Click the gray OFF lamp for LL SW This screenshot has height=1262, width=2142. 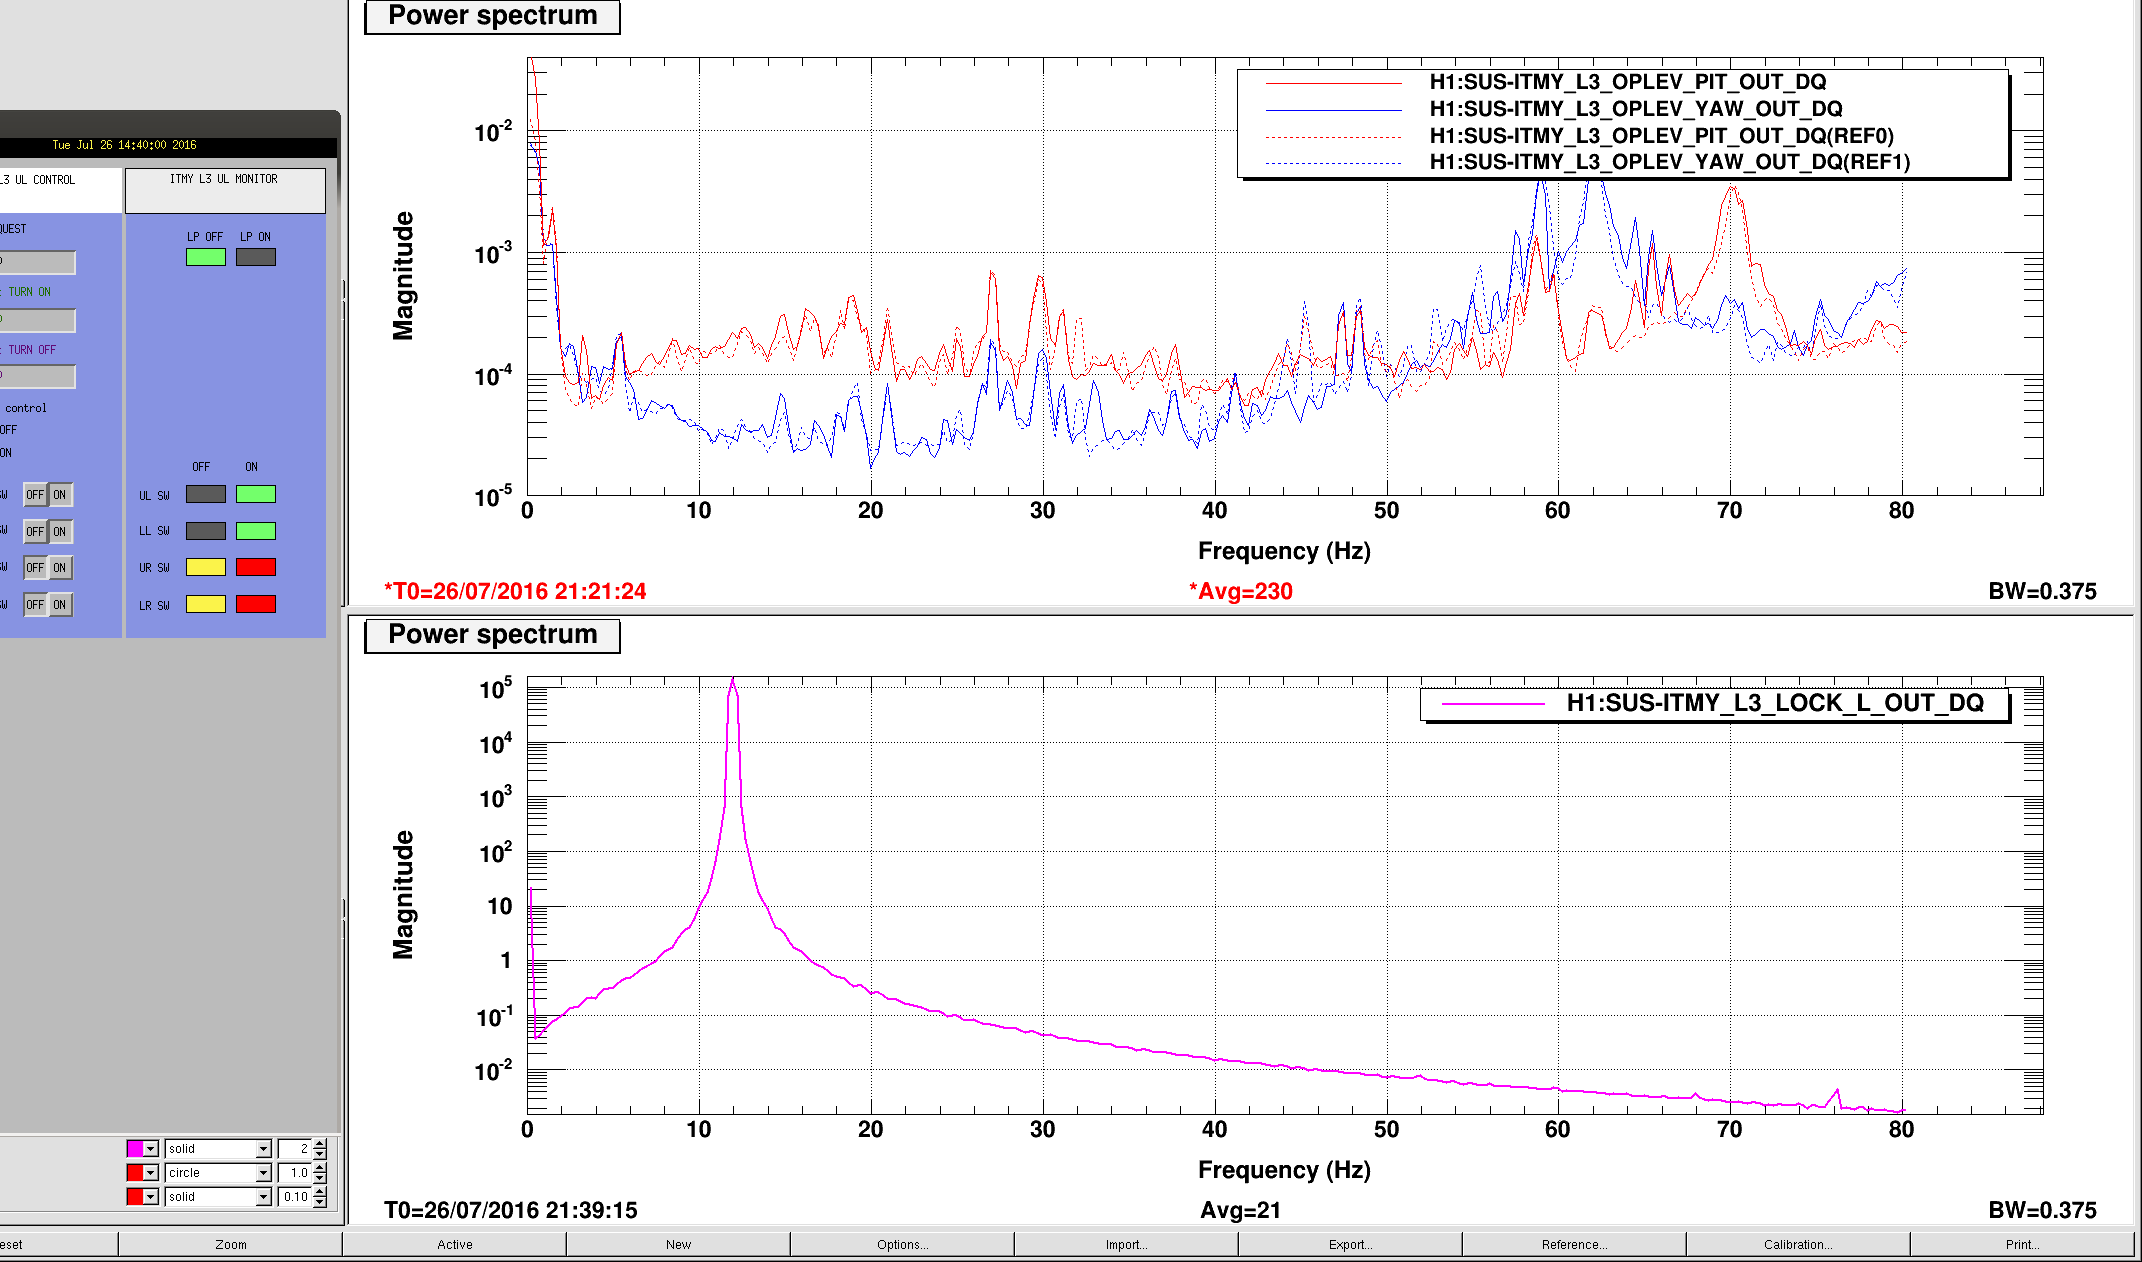click(206, 531)
